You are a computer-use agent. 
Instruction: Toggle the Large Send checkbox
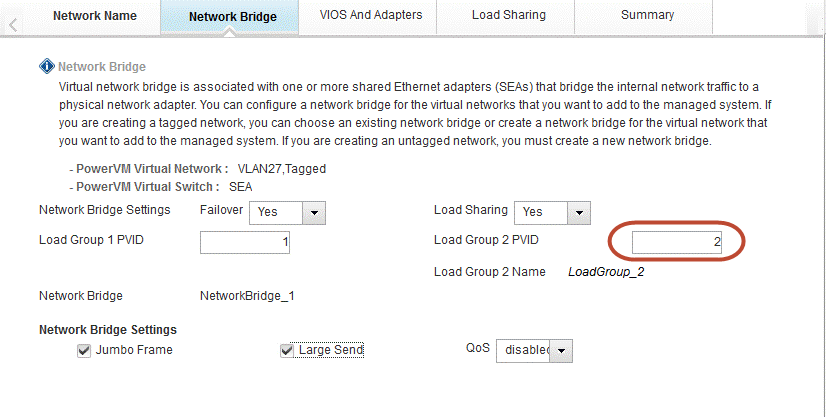click(287, 350)
